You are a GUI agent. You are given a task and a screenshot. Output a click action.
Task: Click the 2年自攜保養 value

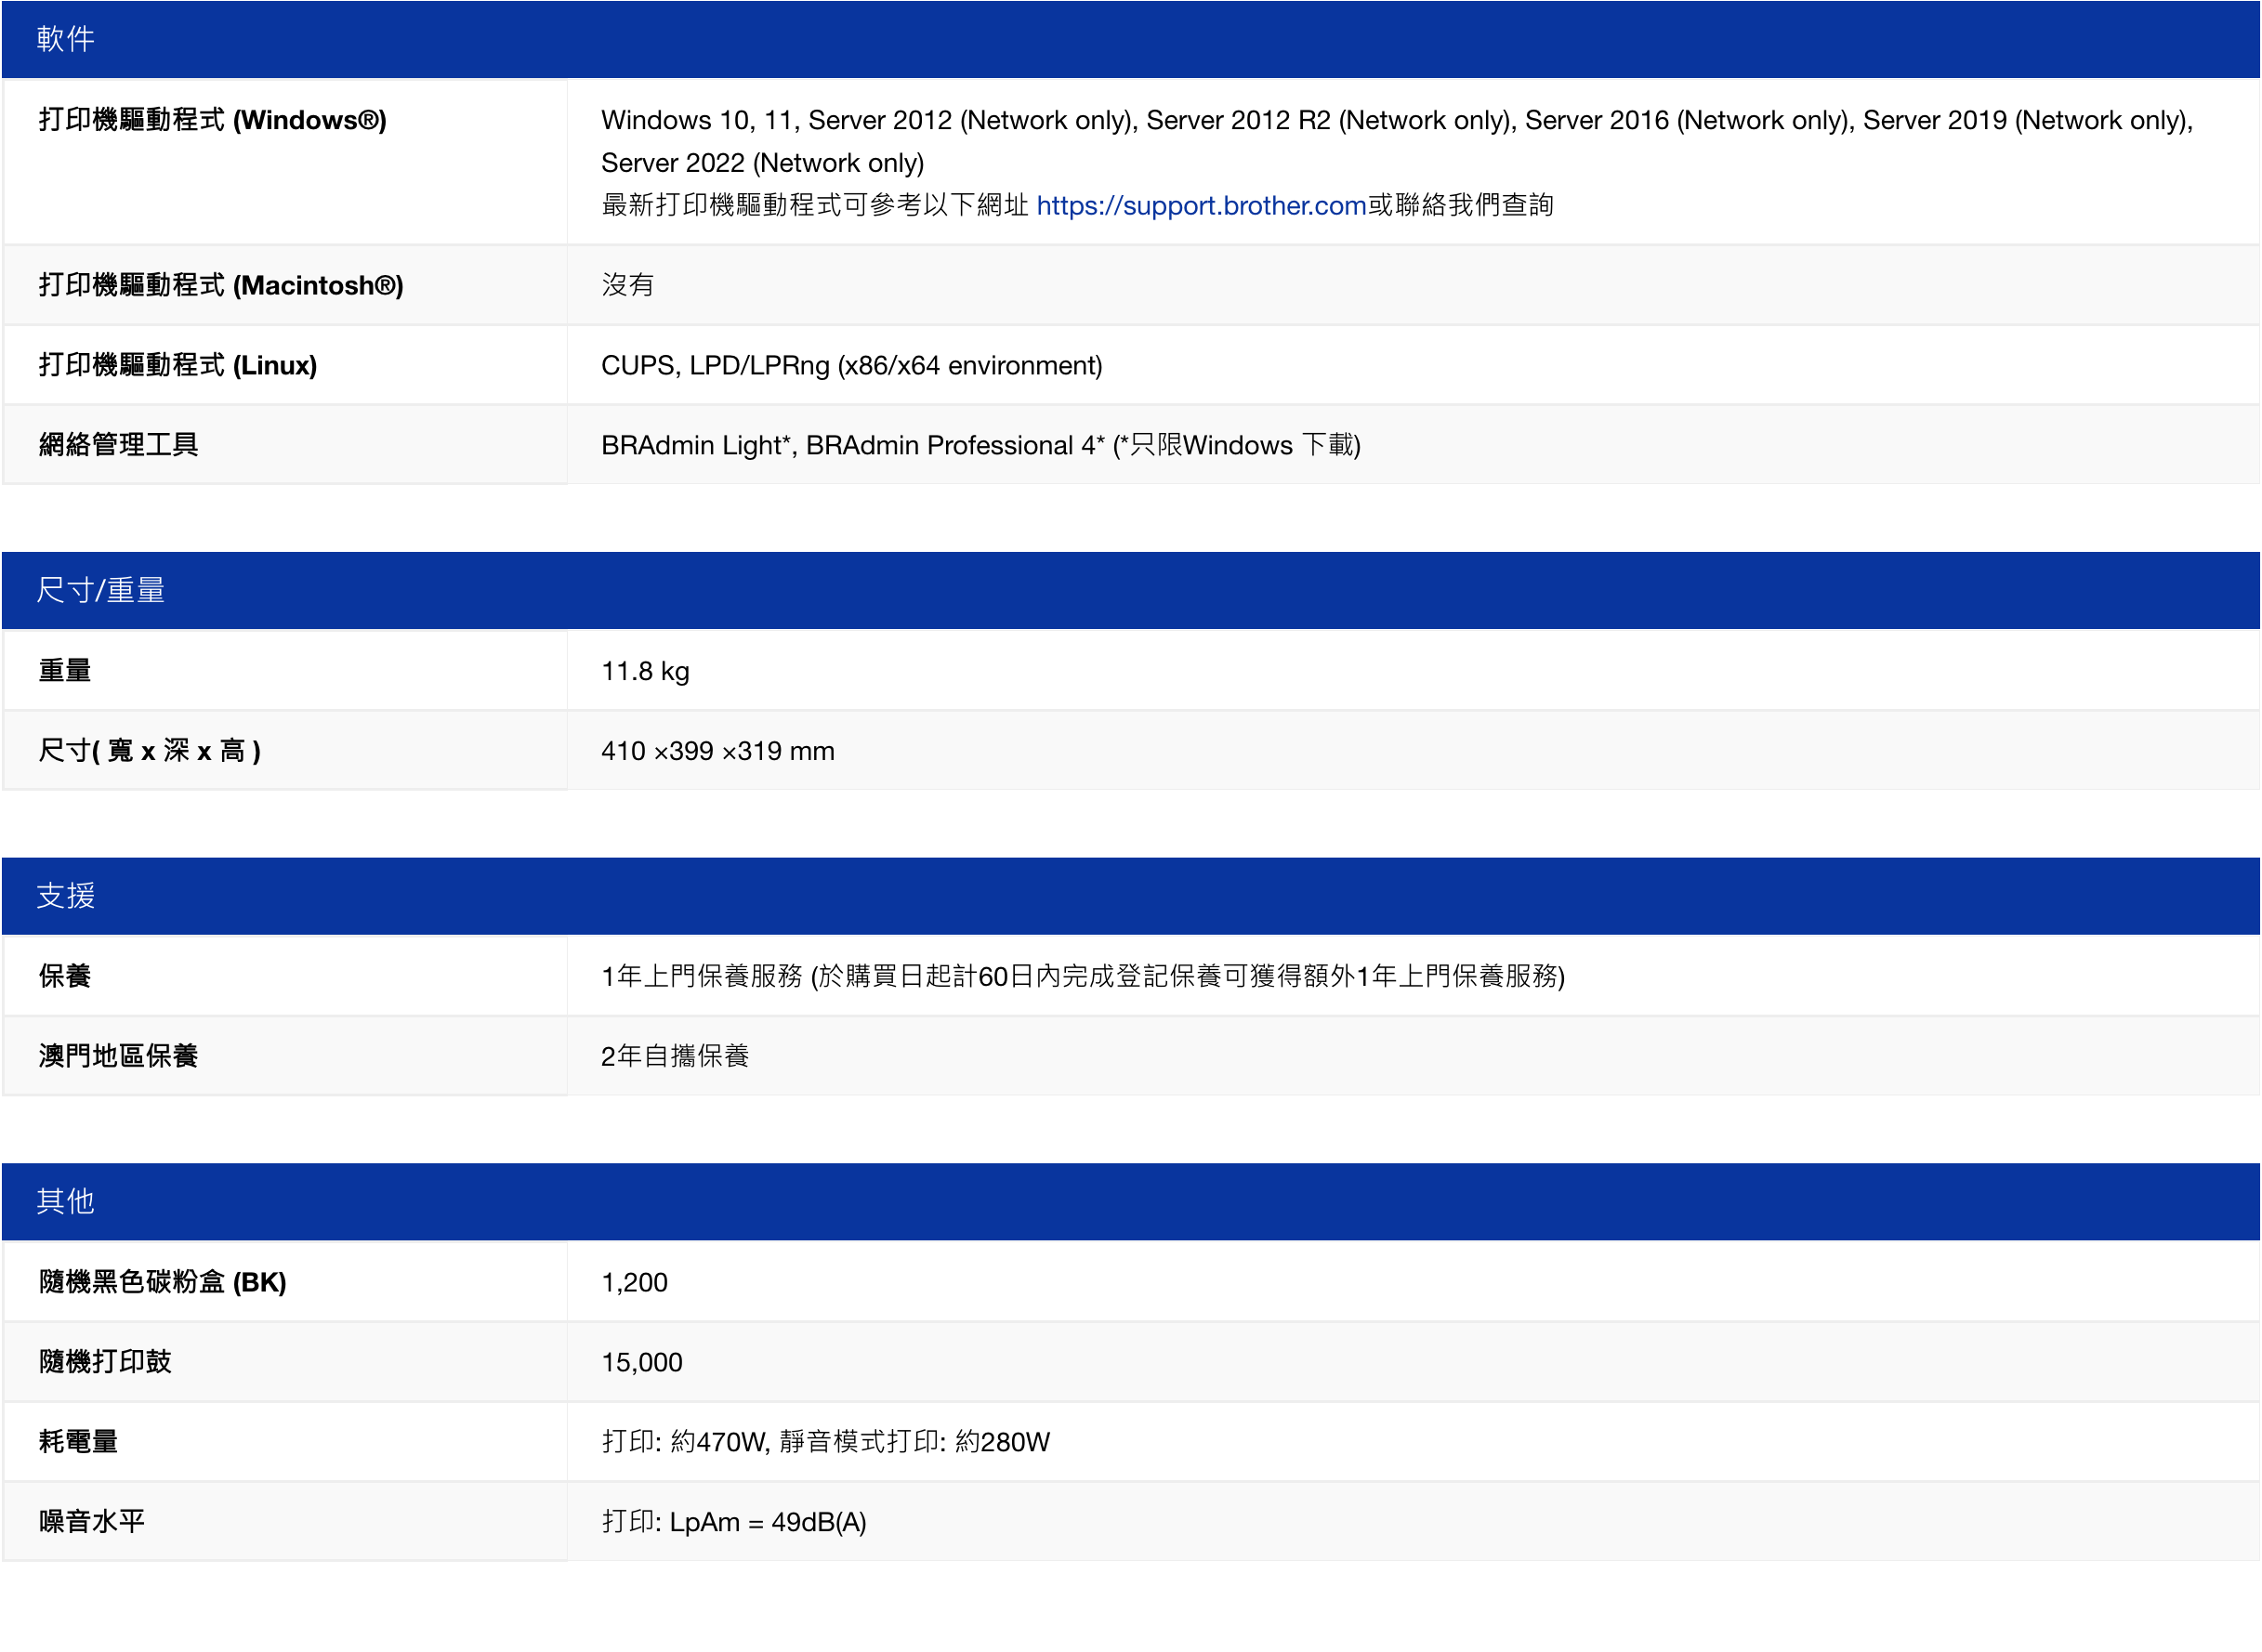pos(675,1056)
